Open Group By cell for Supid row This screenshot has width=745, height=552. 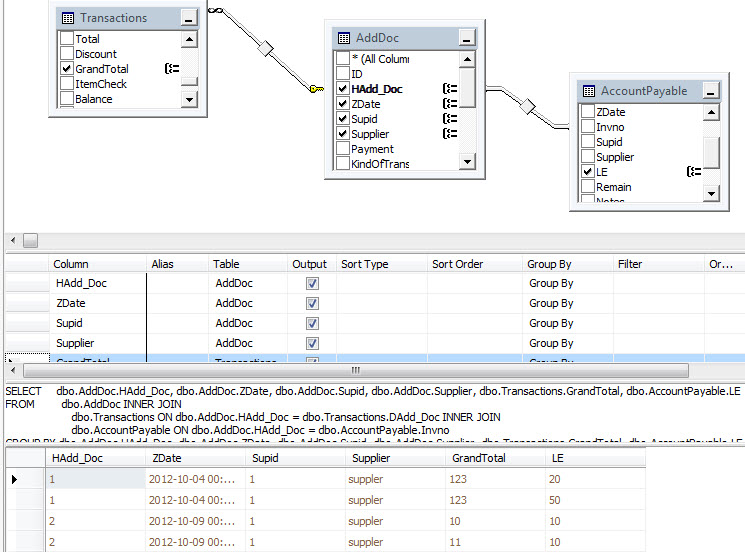click(568, 323)
